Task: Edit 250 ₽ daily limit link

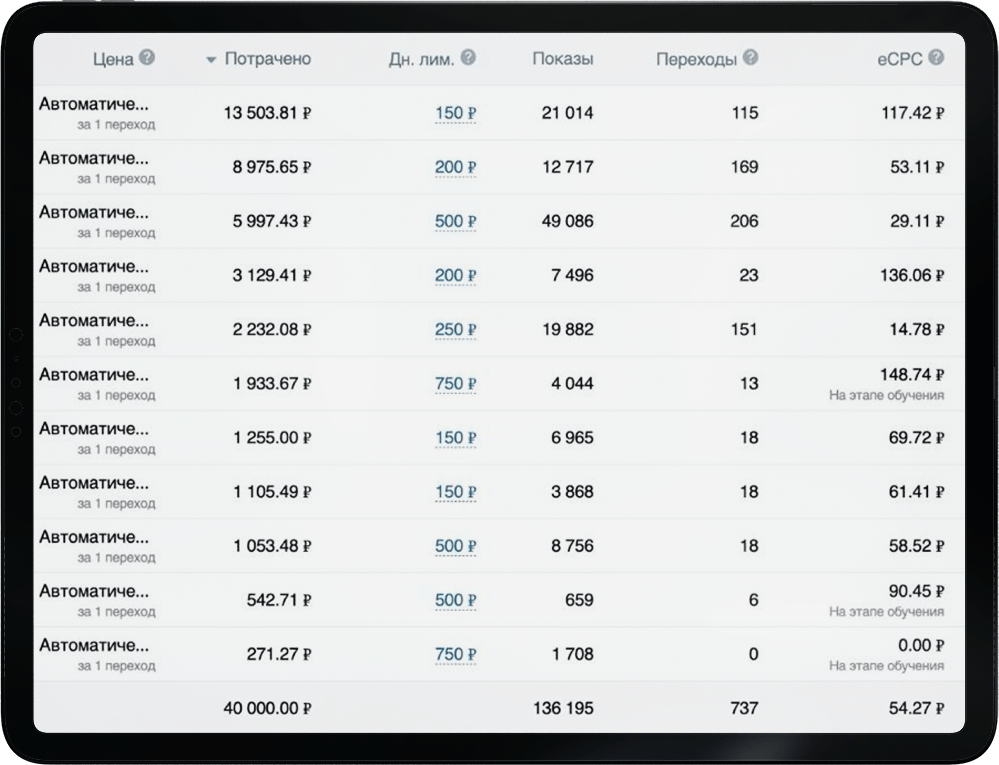Action: pos(455,329)
